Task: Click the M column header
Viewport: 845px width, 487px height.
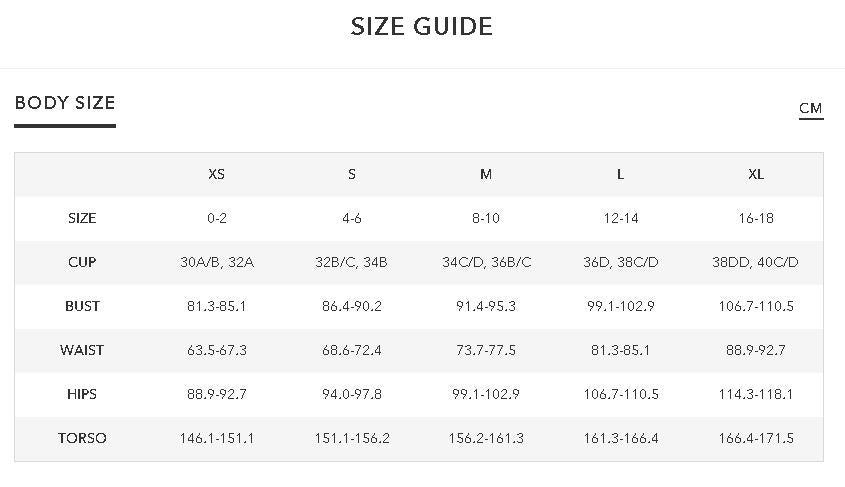Action: 486,174
